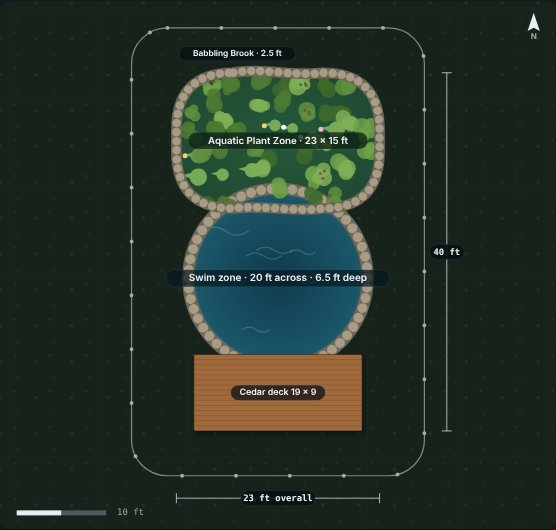Click the white flower dot in plant zone
The height and width of the screenshot is (530, 556).
click(283, 127)
